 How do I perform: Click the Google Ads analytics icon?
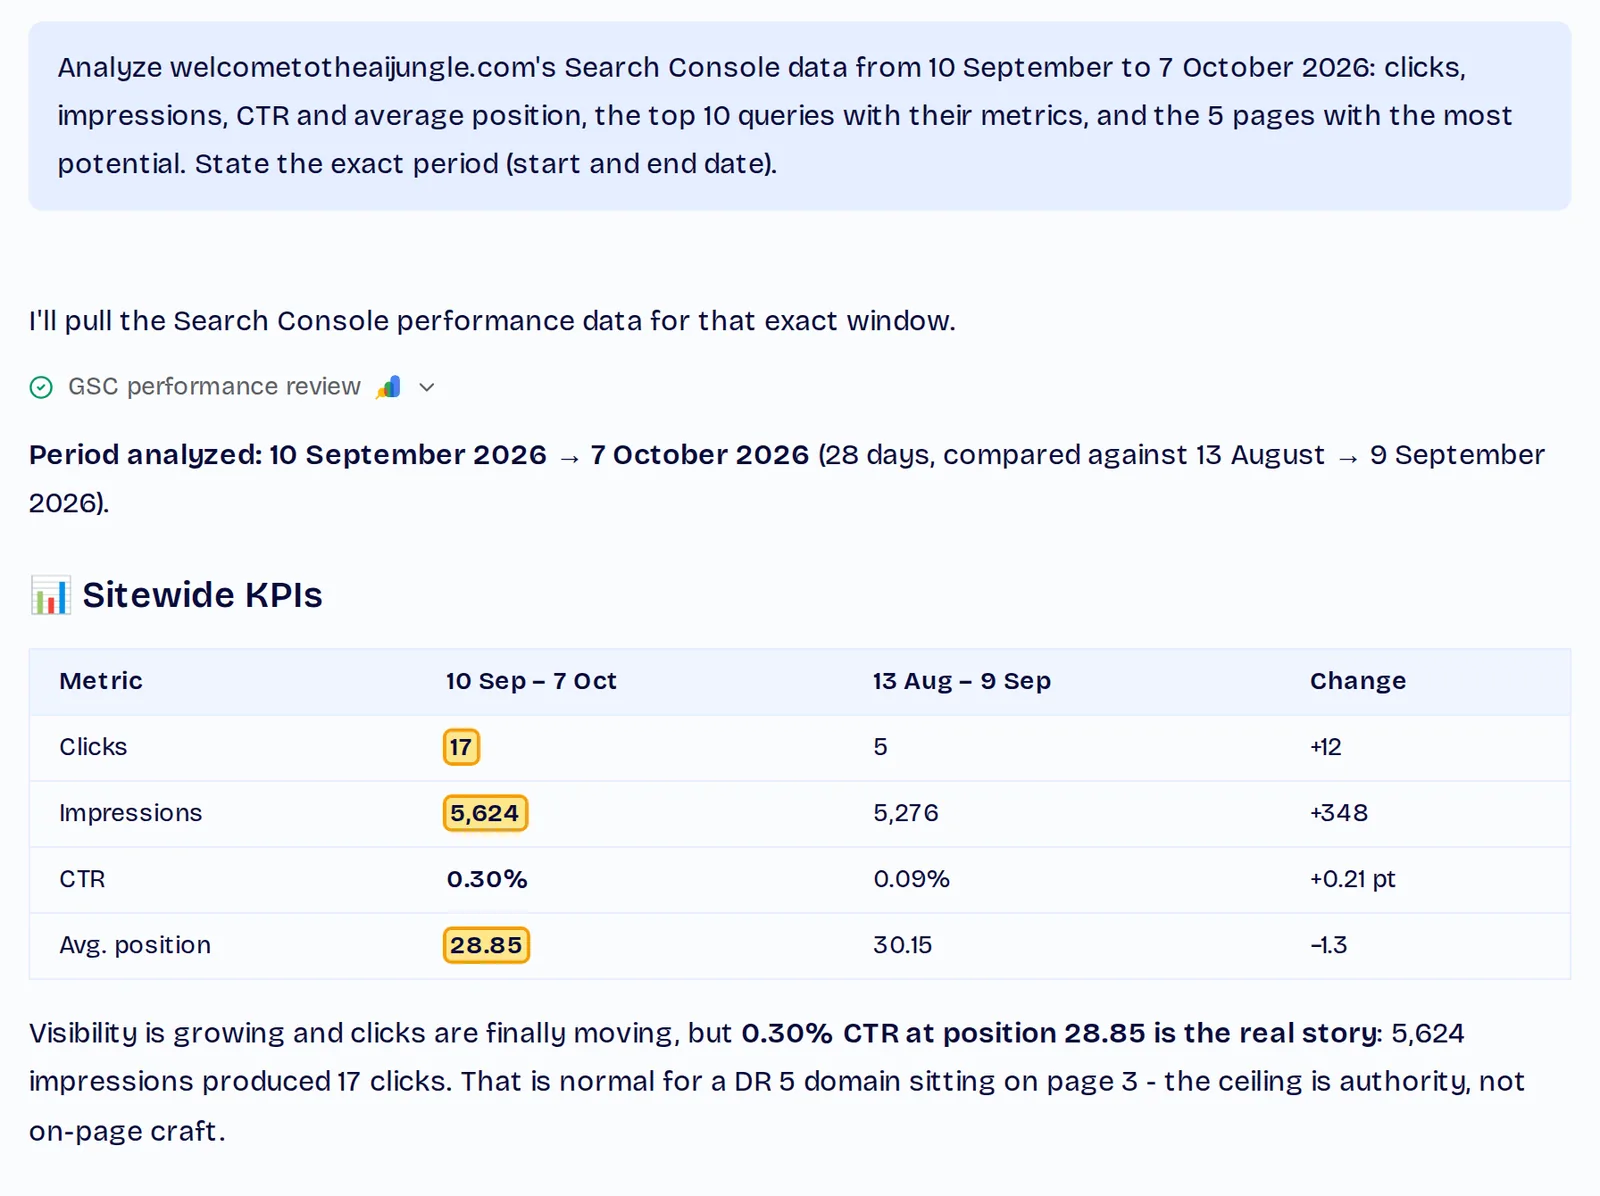pos(388,387)
